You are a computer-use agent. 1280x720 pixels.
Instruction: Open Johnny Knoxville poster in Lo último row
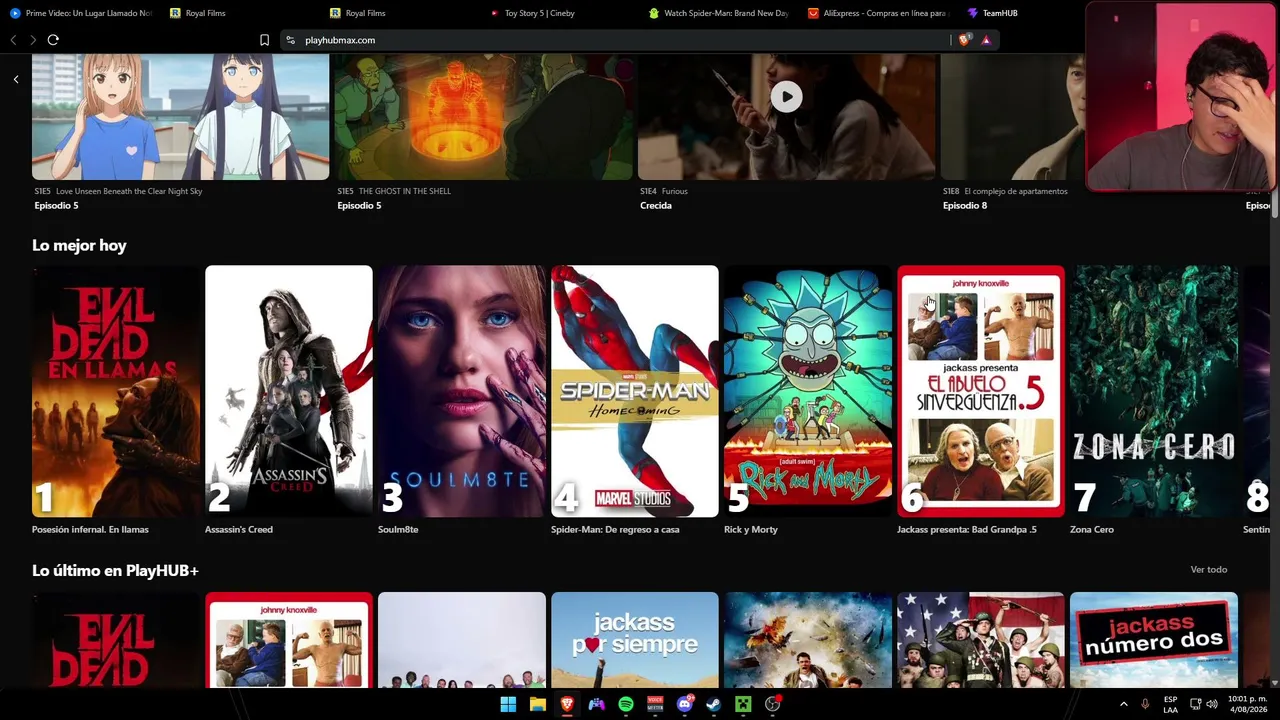(288, 640)
